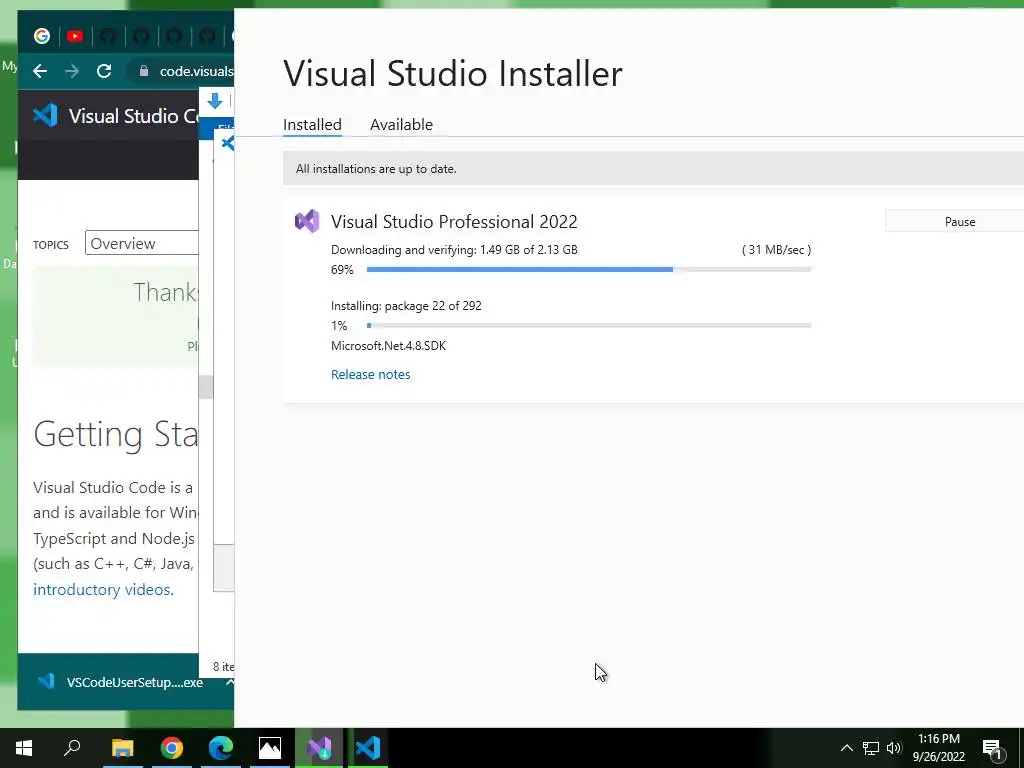Switch to the Installed tab
This screenshot has width=1024, height=768.
[312, 124]
